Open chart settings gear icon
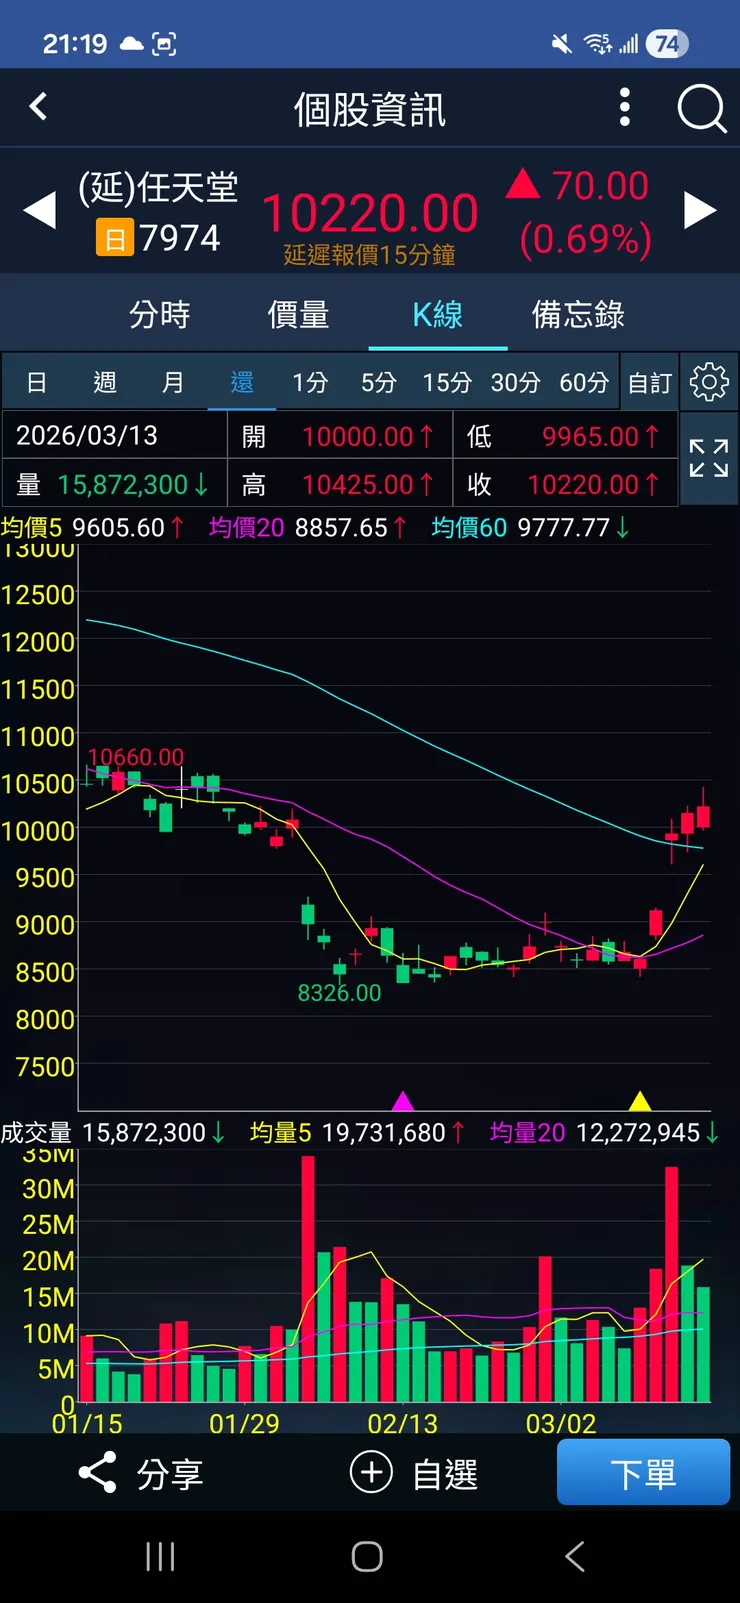The height and width of the screenshot is (1603, 740). click(709, 382)
